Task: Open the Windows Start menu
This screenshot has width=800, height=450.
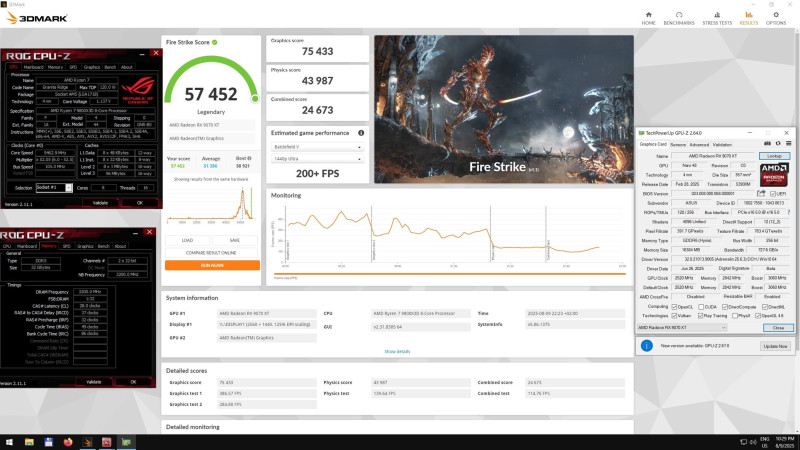Action: click(9, 442)
